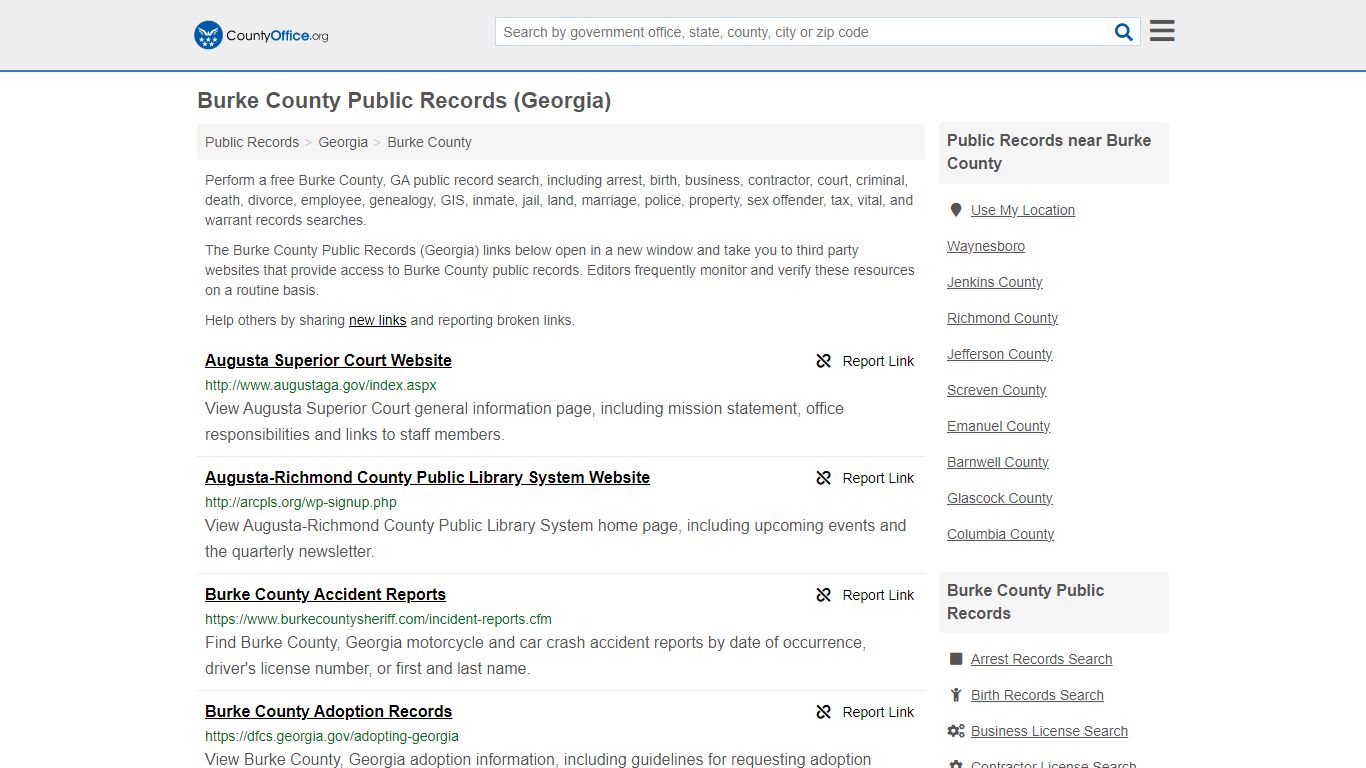This screenshot has height=768, width=1366.
Task: Click broken-link icon for Burke County Adoption Records
Action: 823,712
